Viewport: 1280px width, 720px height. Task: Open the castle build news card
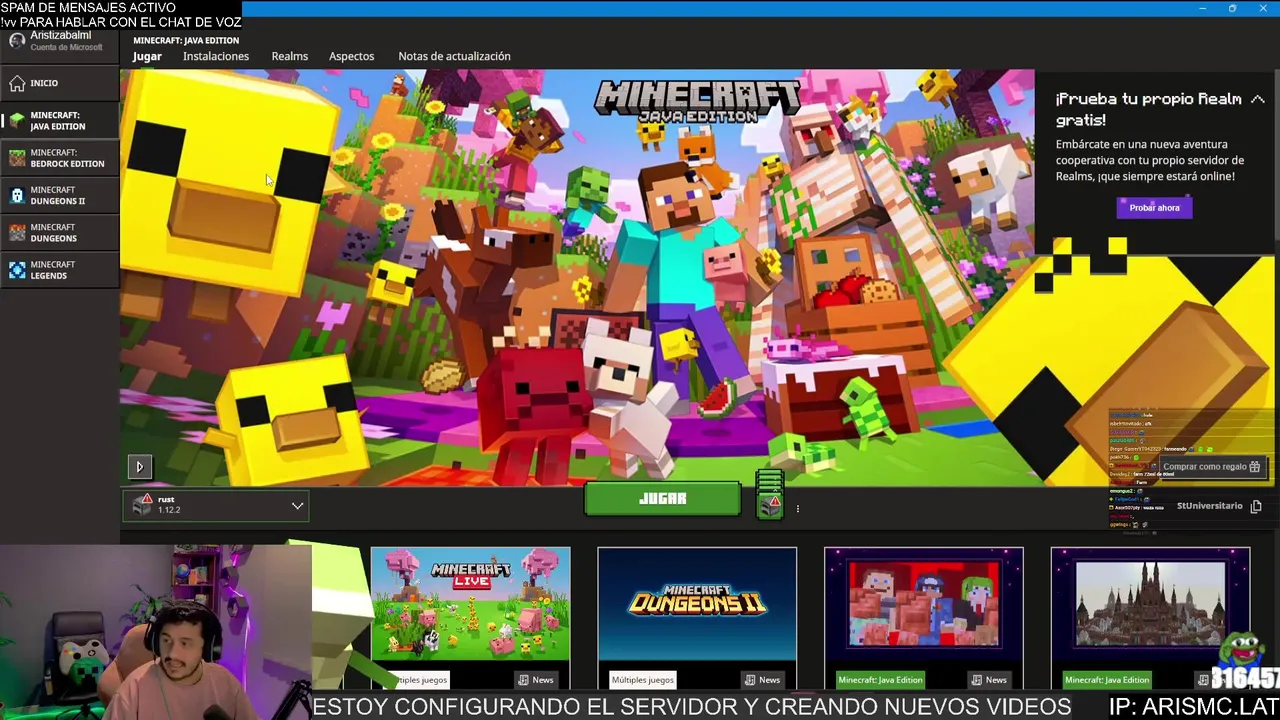(x=1150, y=618)
